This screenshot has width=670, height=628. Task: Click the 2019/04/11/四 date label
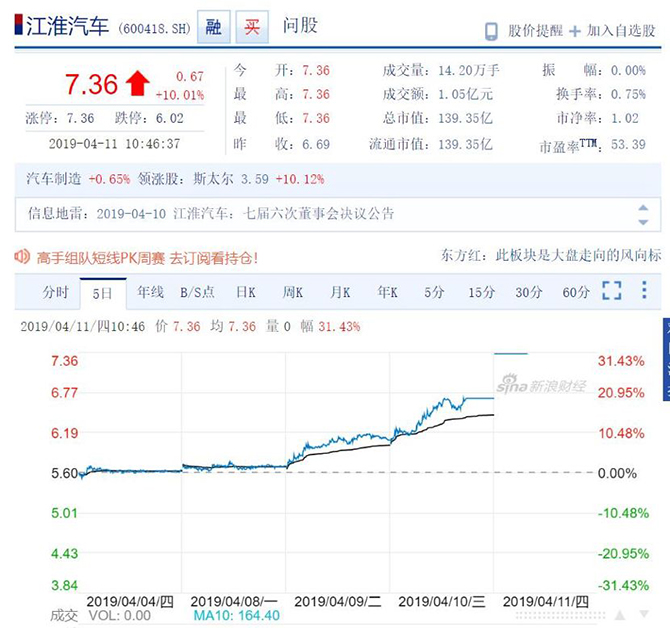pos(546,602)
